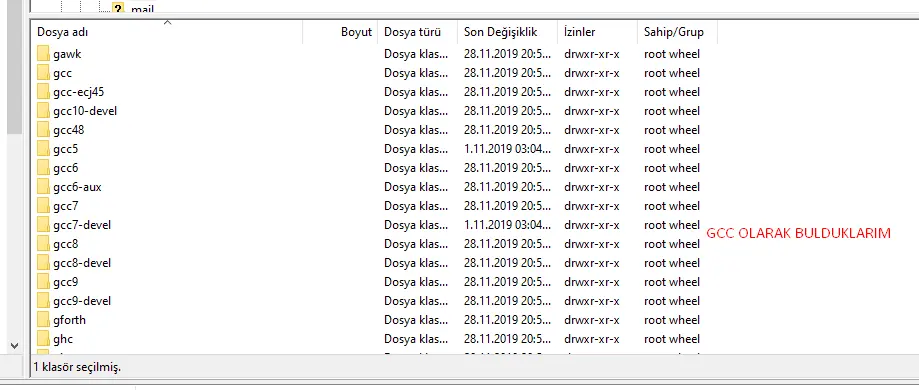This screenshot has height=390, width=919.
Task: Select the gcc7 folder name
Action: (x=65, y=206)
